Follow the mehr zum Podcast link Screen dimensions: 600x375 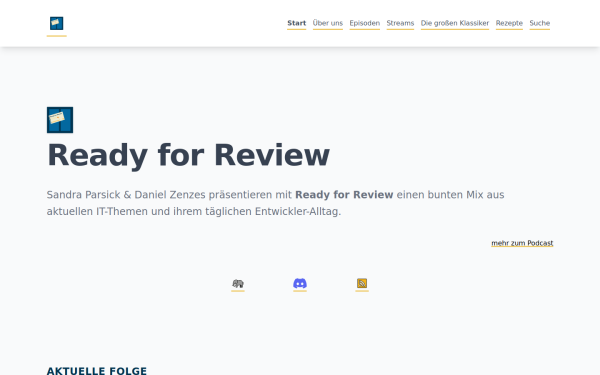tap(522, 243)
